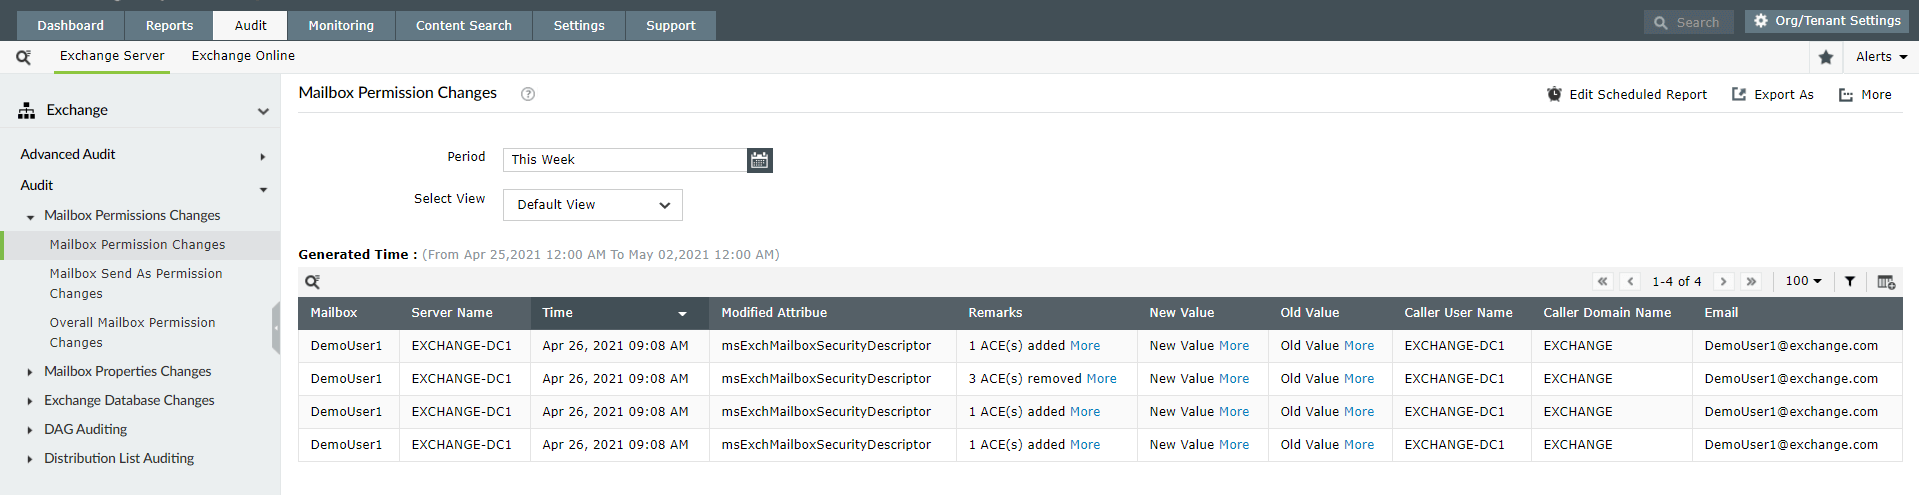The image size is (1919, 495).
Task: Open the add/remove columns icon
Action: click(1886, 282)
